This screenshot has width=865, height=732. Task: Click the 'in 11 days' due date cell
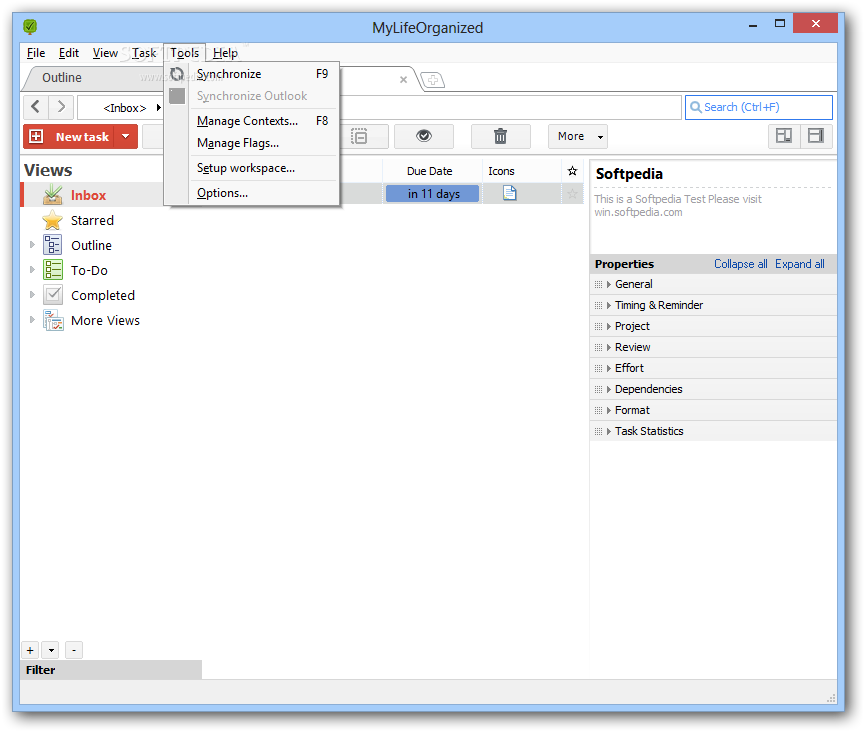pos(432,194)
